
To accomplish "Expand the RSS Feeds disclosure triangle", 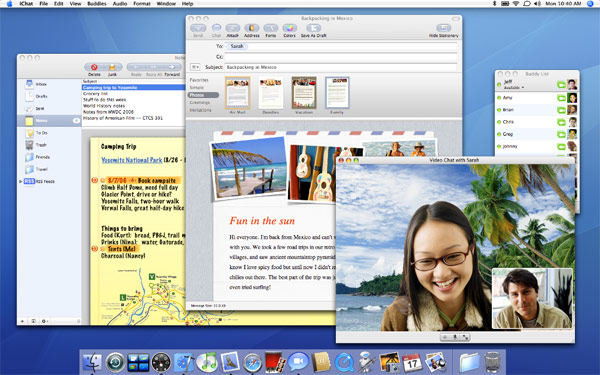I will click(x=21, y=181).
